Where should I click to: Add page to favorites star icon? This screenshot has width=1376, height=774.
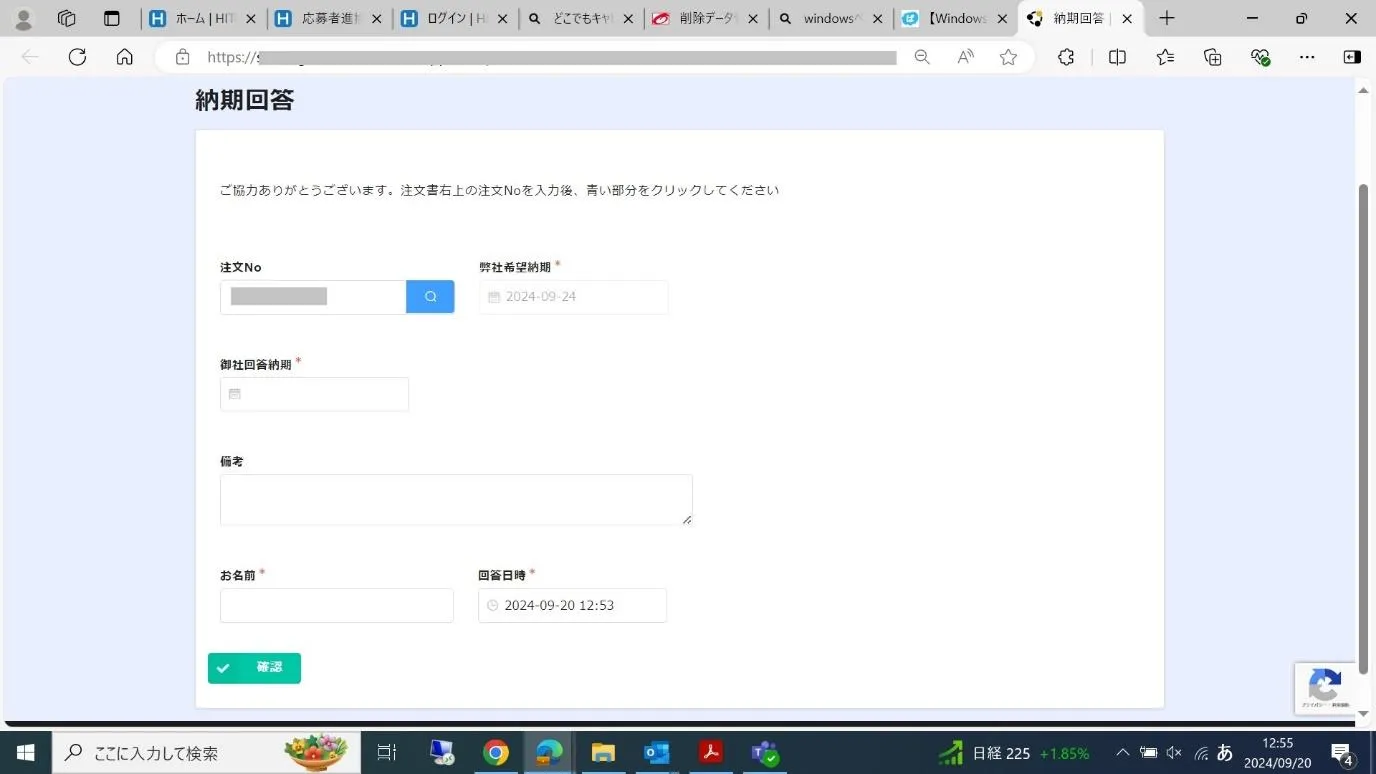[x=1008, y=57]
